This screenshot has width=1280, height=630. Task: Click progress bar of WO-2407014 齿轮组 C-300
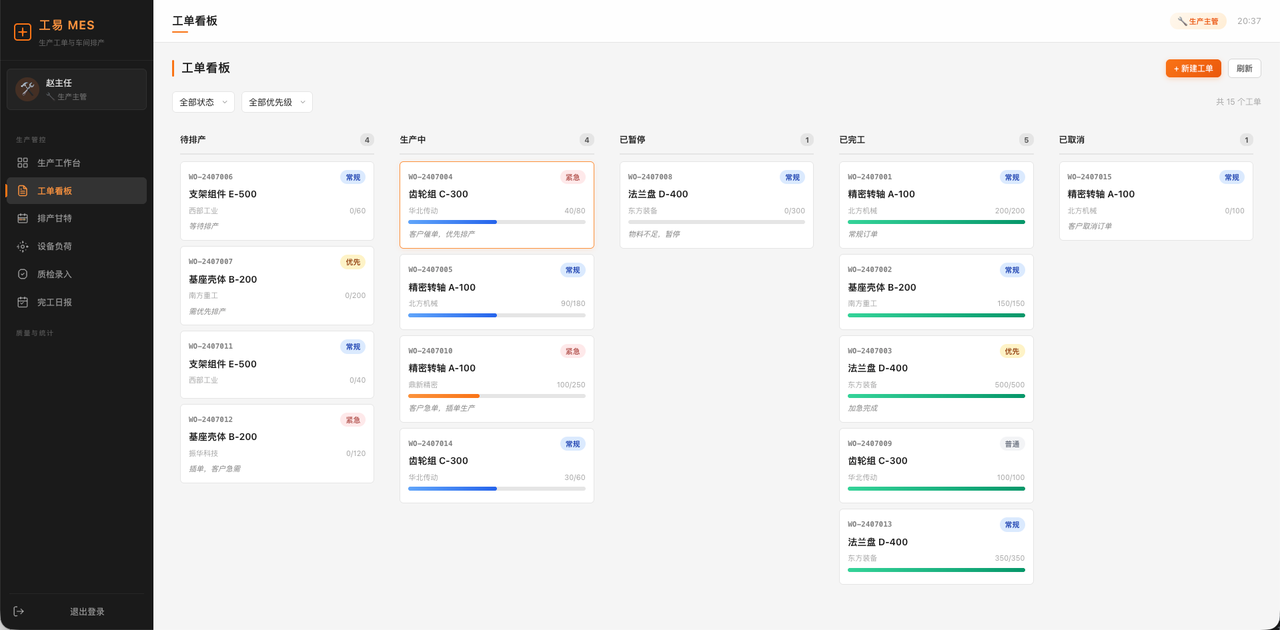pyautogui.click(x=496, y=489)
